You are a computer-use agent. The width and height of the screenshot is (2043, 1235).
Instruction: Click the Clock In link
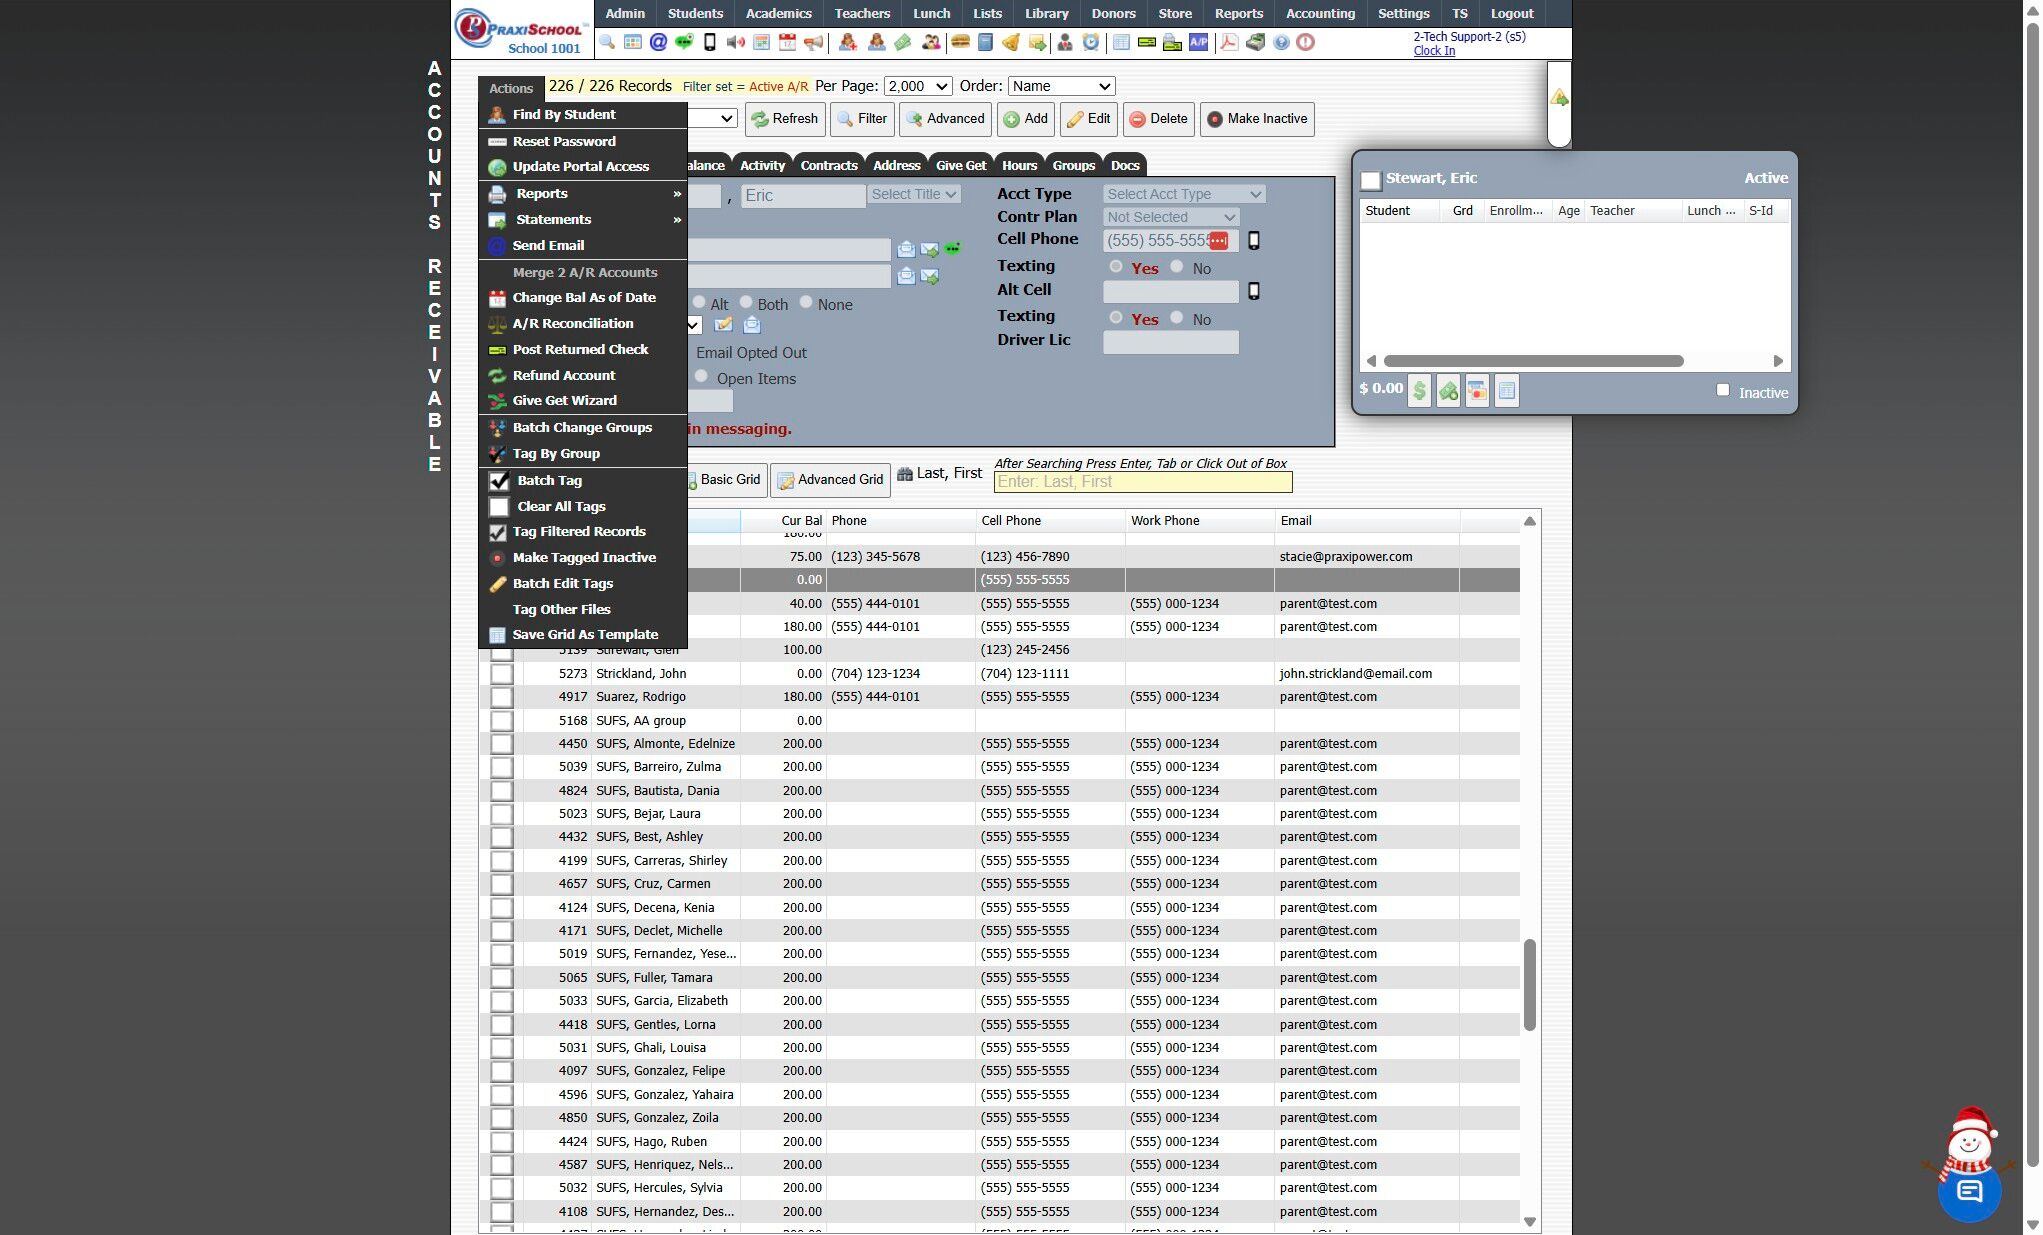point(1433,51)
